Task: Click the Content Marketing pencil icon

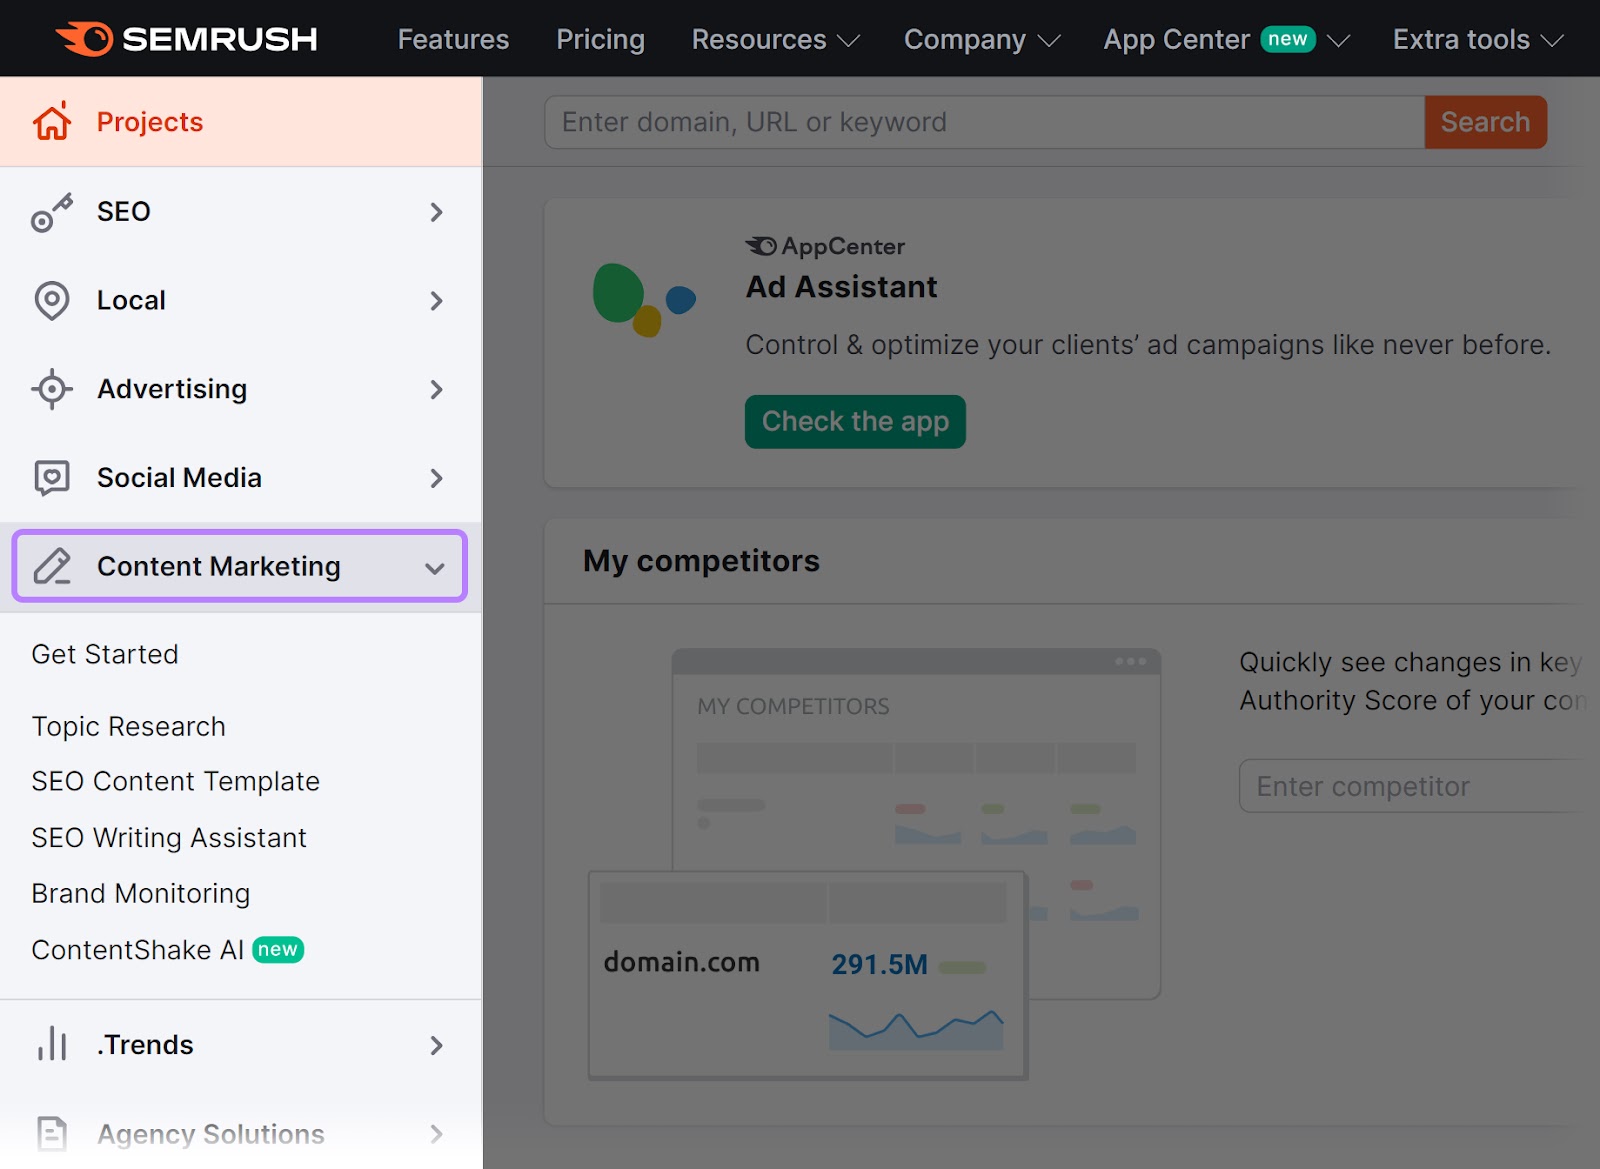Action: (x=53, y=566)
